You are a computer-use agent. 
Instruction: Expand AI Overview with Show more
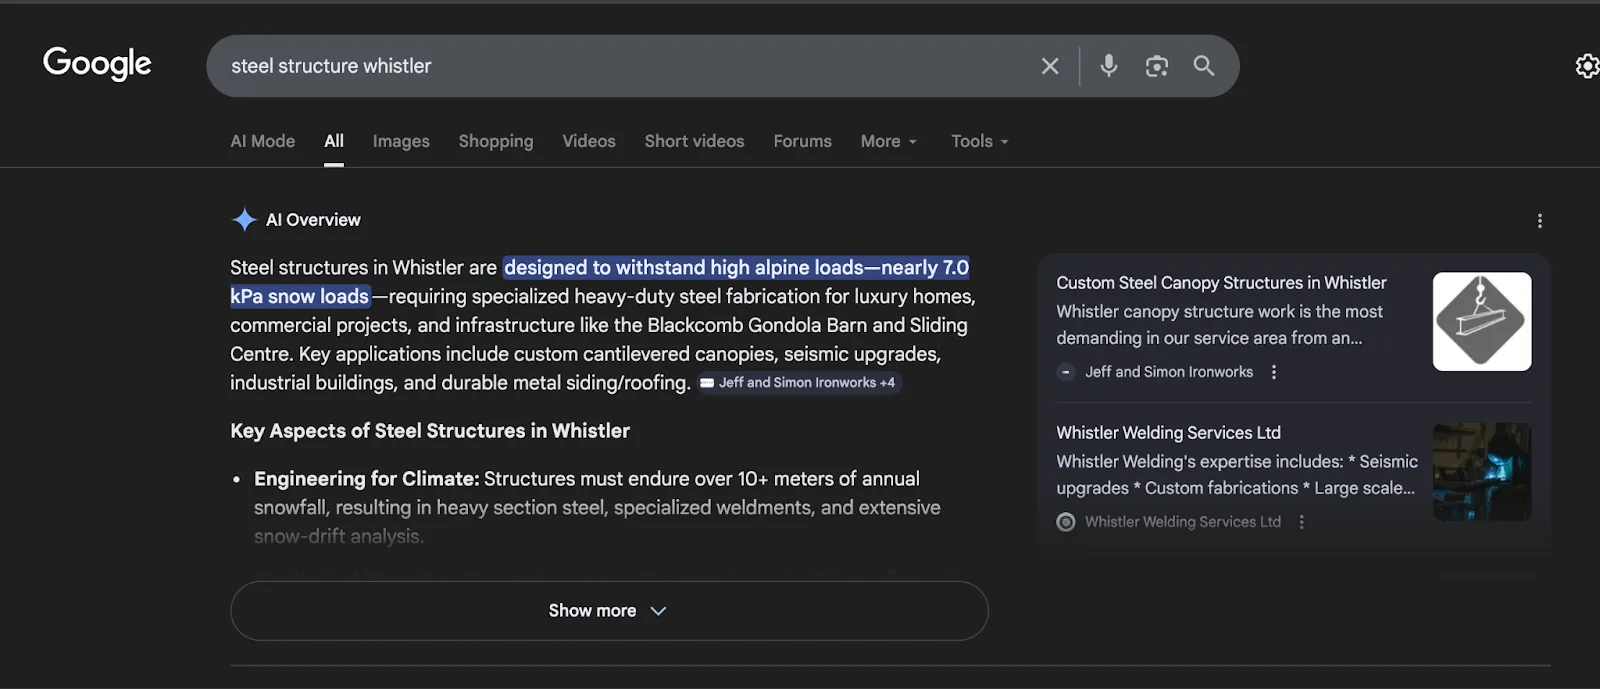click(x=609, y=611)
